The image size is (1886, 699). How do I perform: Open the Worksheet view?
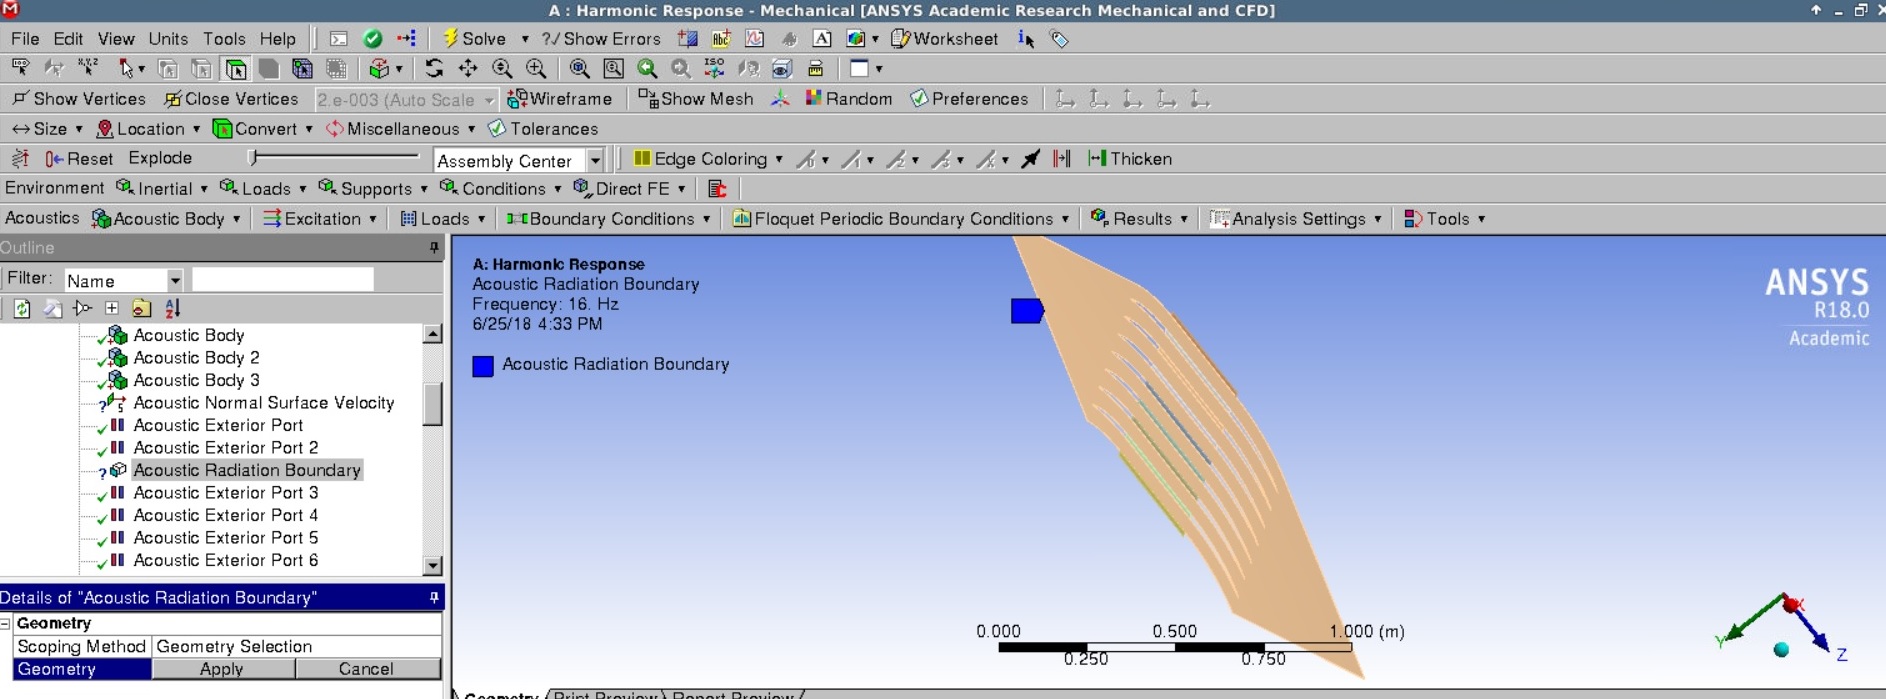[x=944, y=39]
